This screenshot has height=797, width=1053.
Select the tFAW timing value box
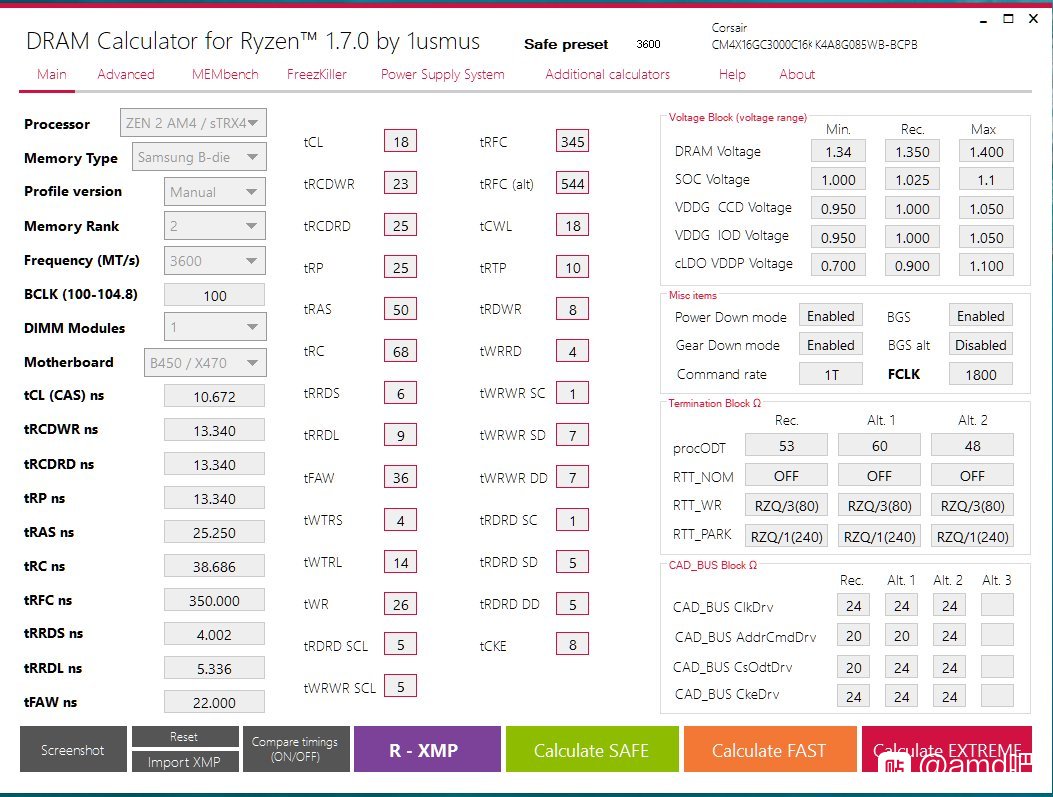[x=401, y=477]
